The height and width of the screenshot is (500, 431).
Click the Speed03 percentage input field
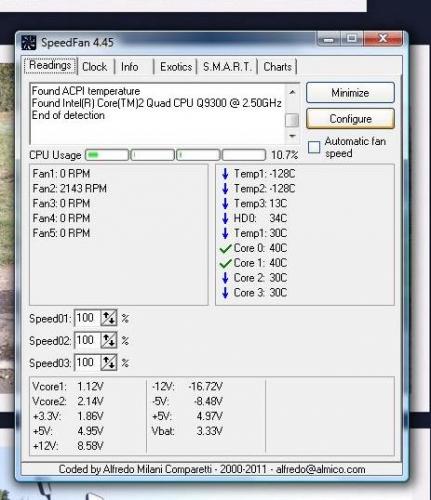[88, 362]
